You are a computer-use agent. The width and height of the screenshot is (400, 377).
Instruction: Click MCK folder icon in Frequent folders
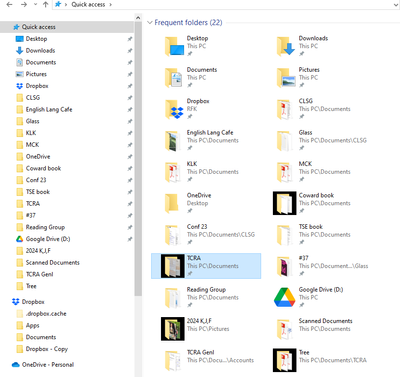[x=284, y=172]
